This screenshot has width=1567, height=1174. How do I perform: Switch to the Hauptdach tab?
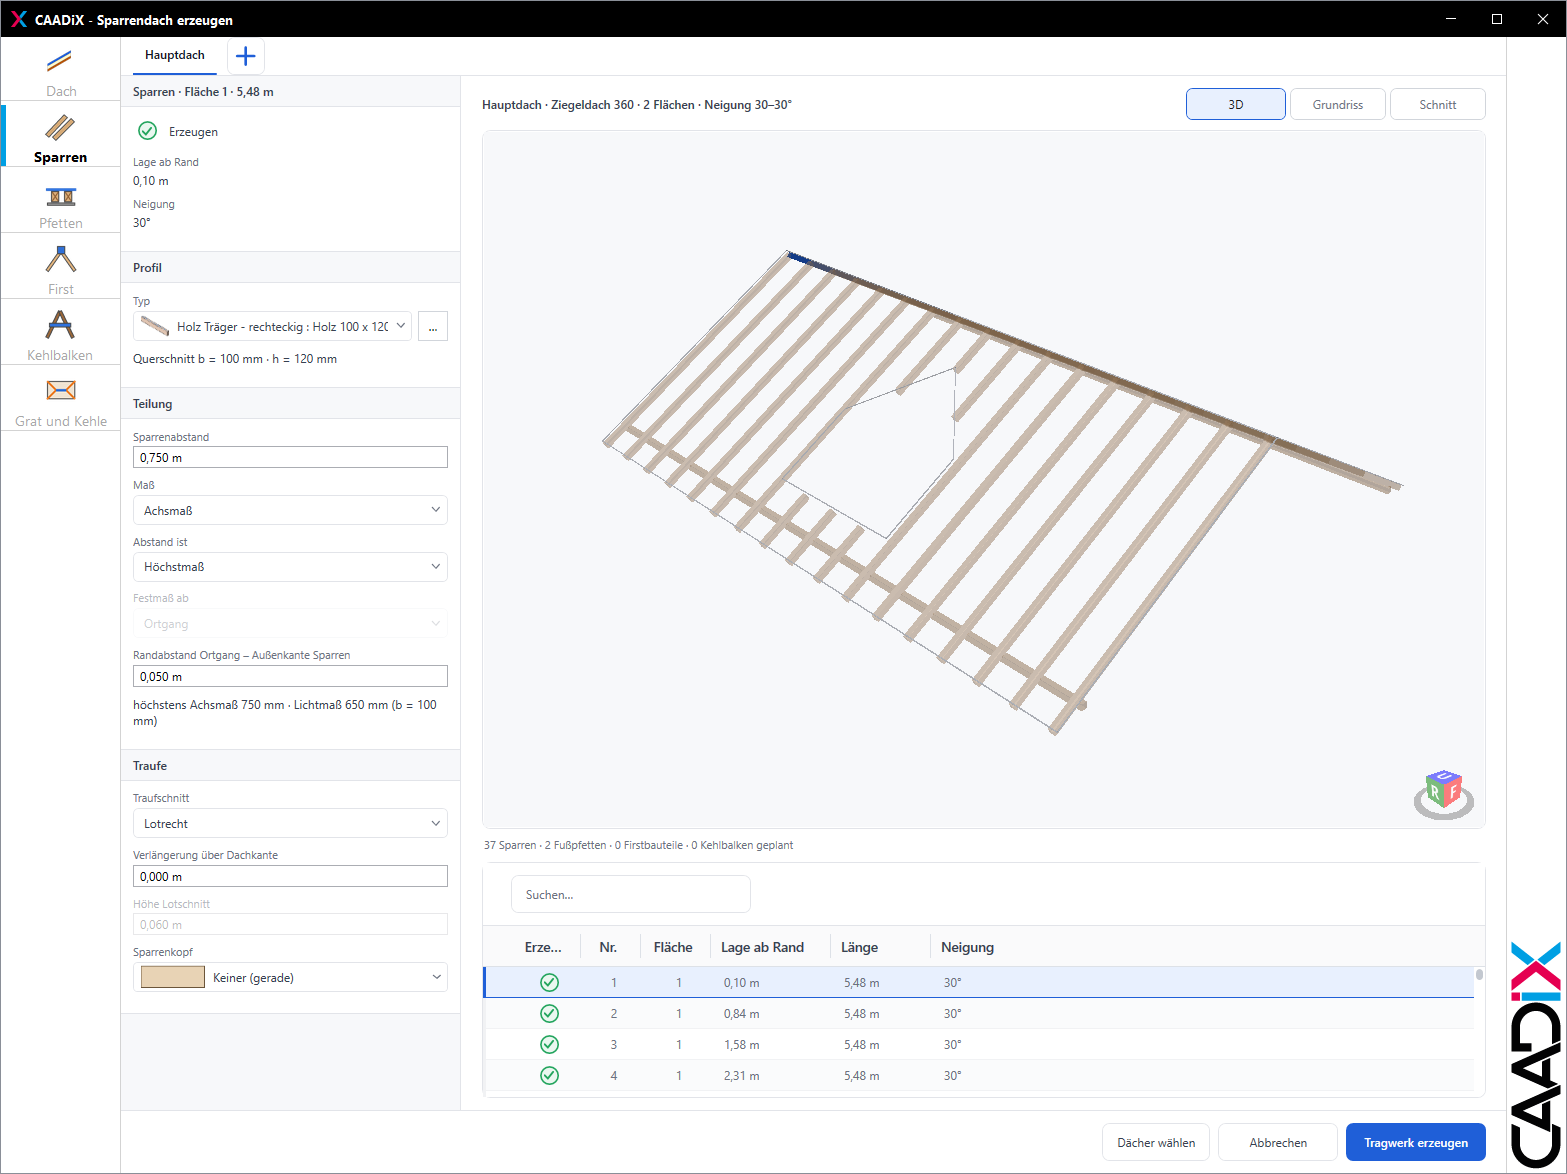[x=175, y=55]
